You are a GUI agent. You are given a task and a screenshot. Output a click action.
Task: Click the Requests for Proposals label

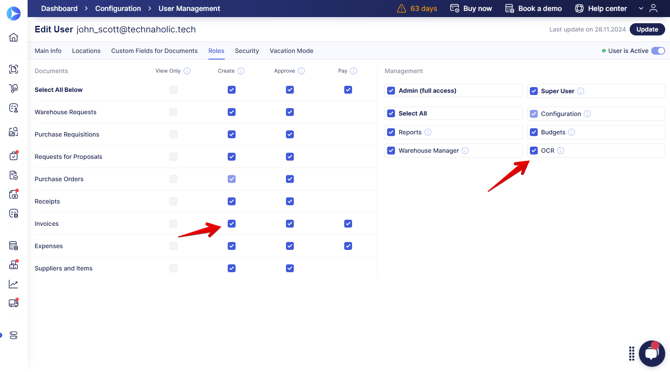68,157
